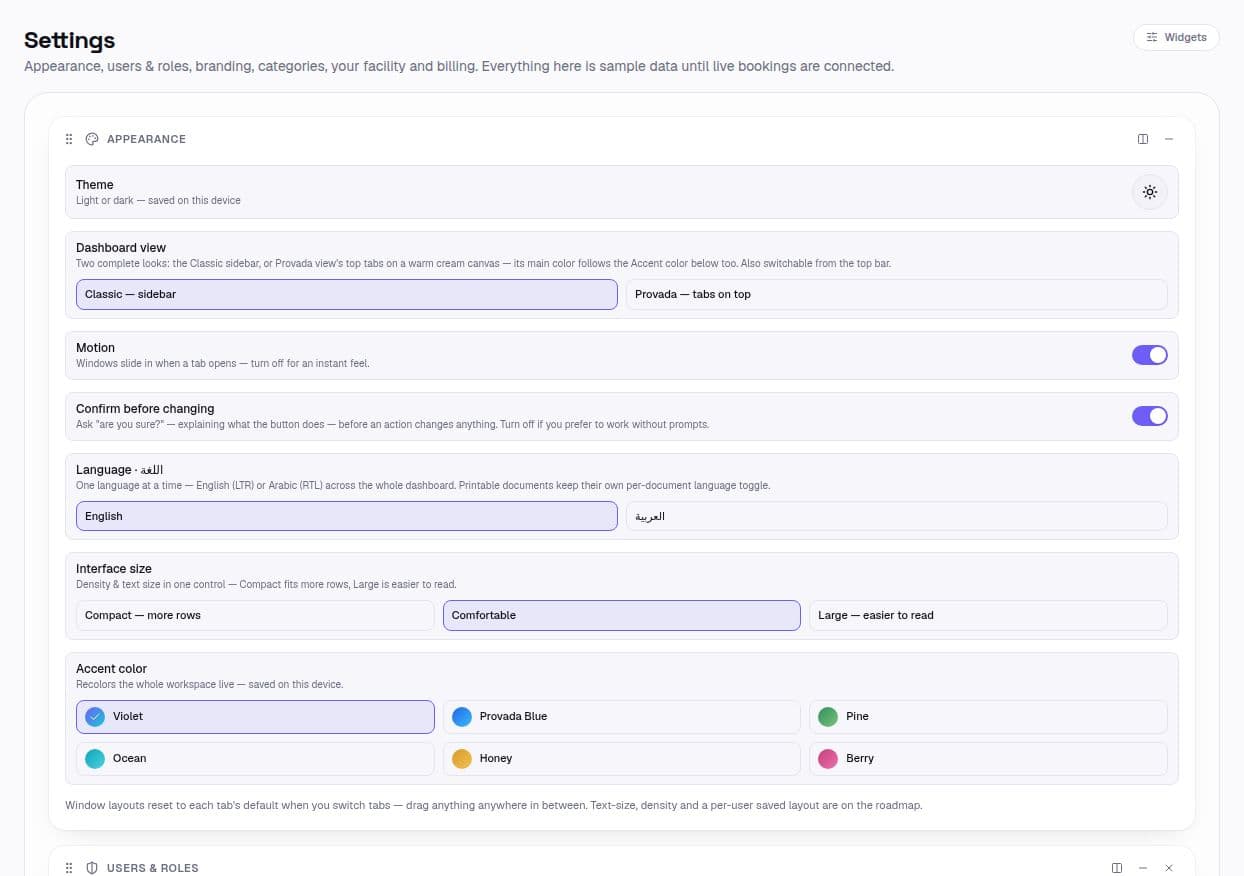This screenshot has height=876, width=1244.
Task: Close the Users & Roles panel
Action: 1169,868
